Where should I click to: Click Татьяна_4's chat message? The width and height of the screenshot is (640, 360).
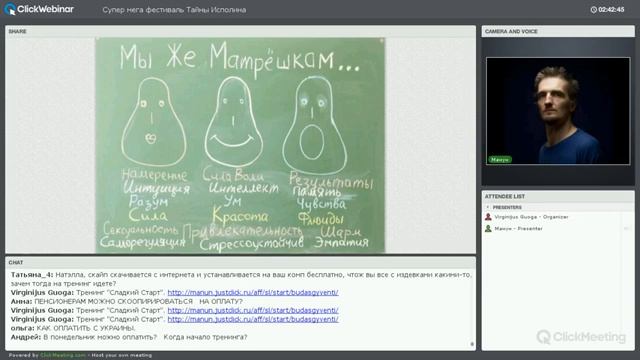click(241, 279)
